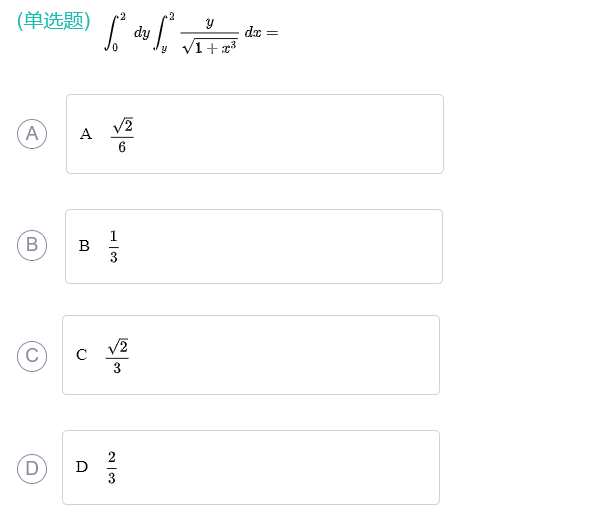Click the integrand fraction y over root
This screenshot has height=523, width=590.
point(210,35)
